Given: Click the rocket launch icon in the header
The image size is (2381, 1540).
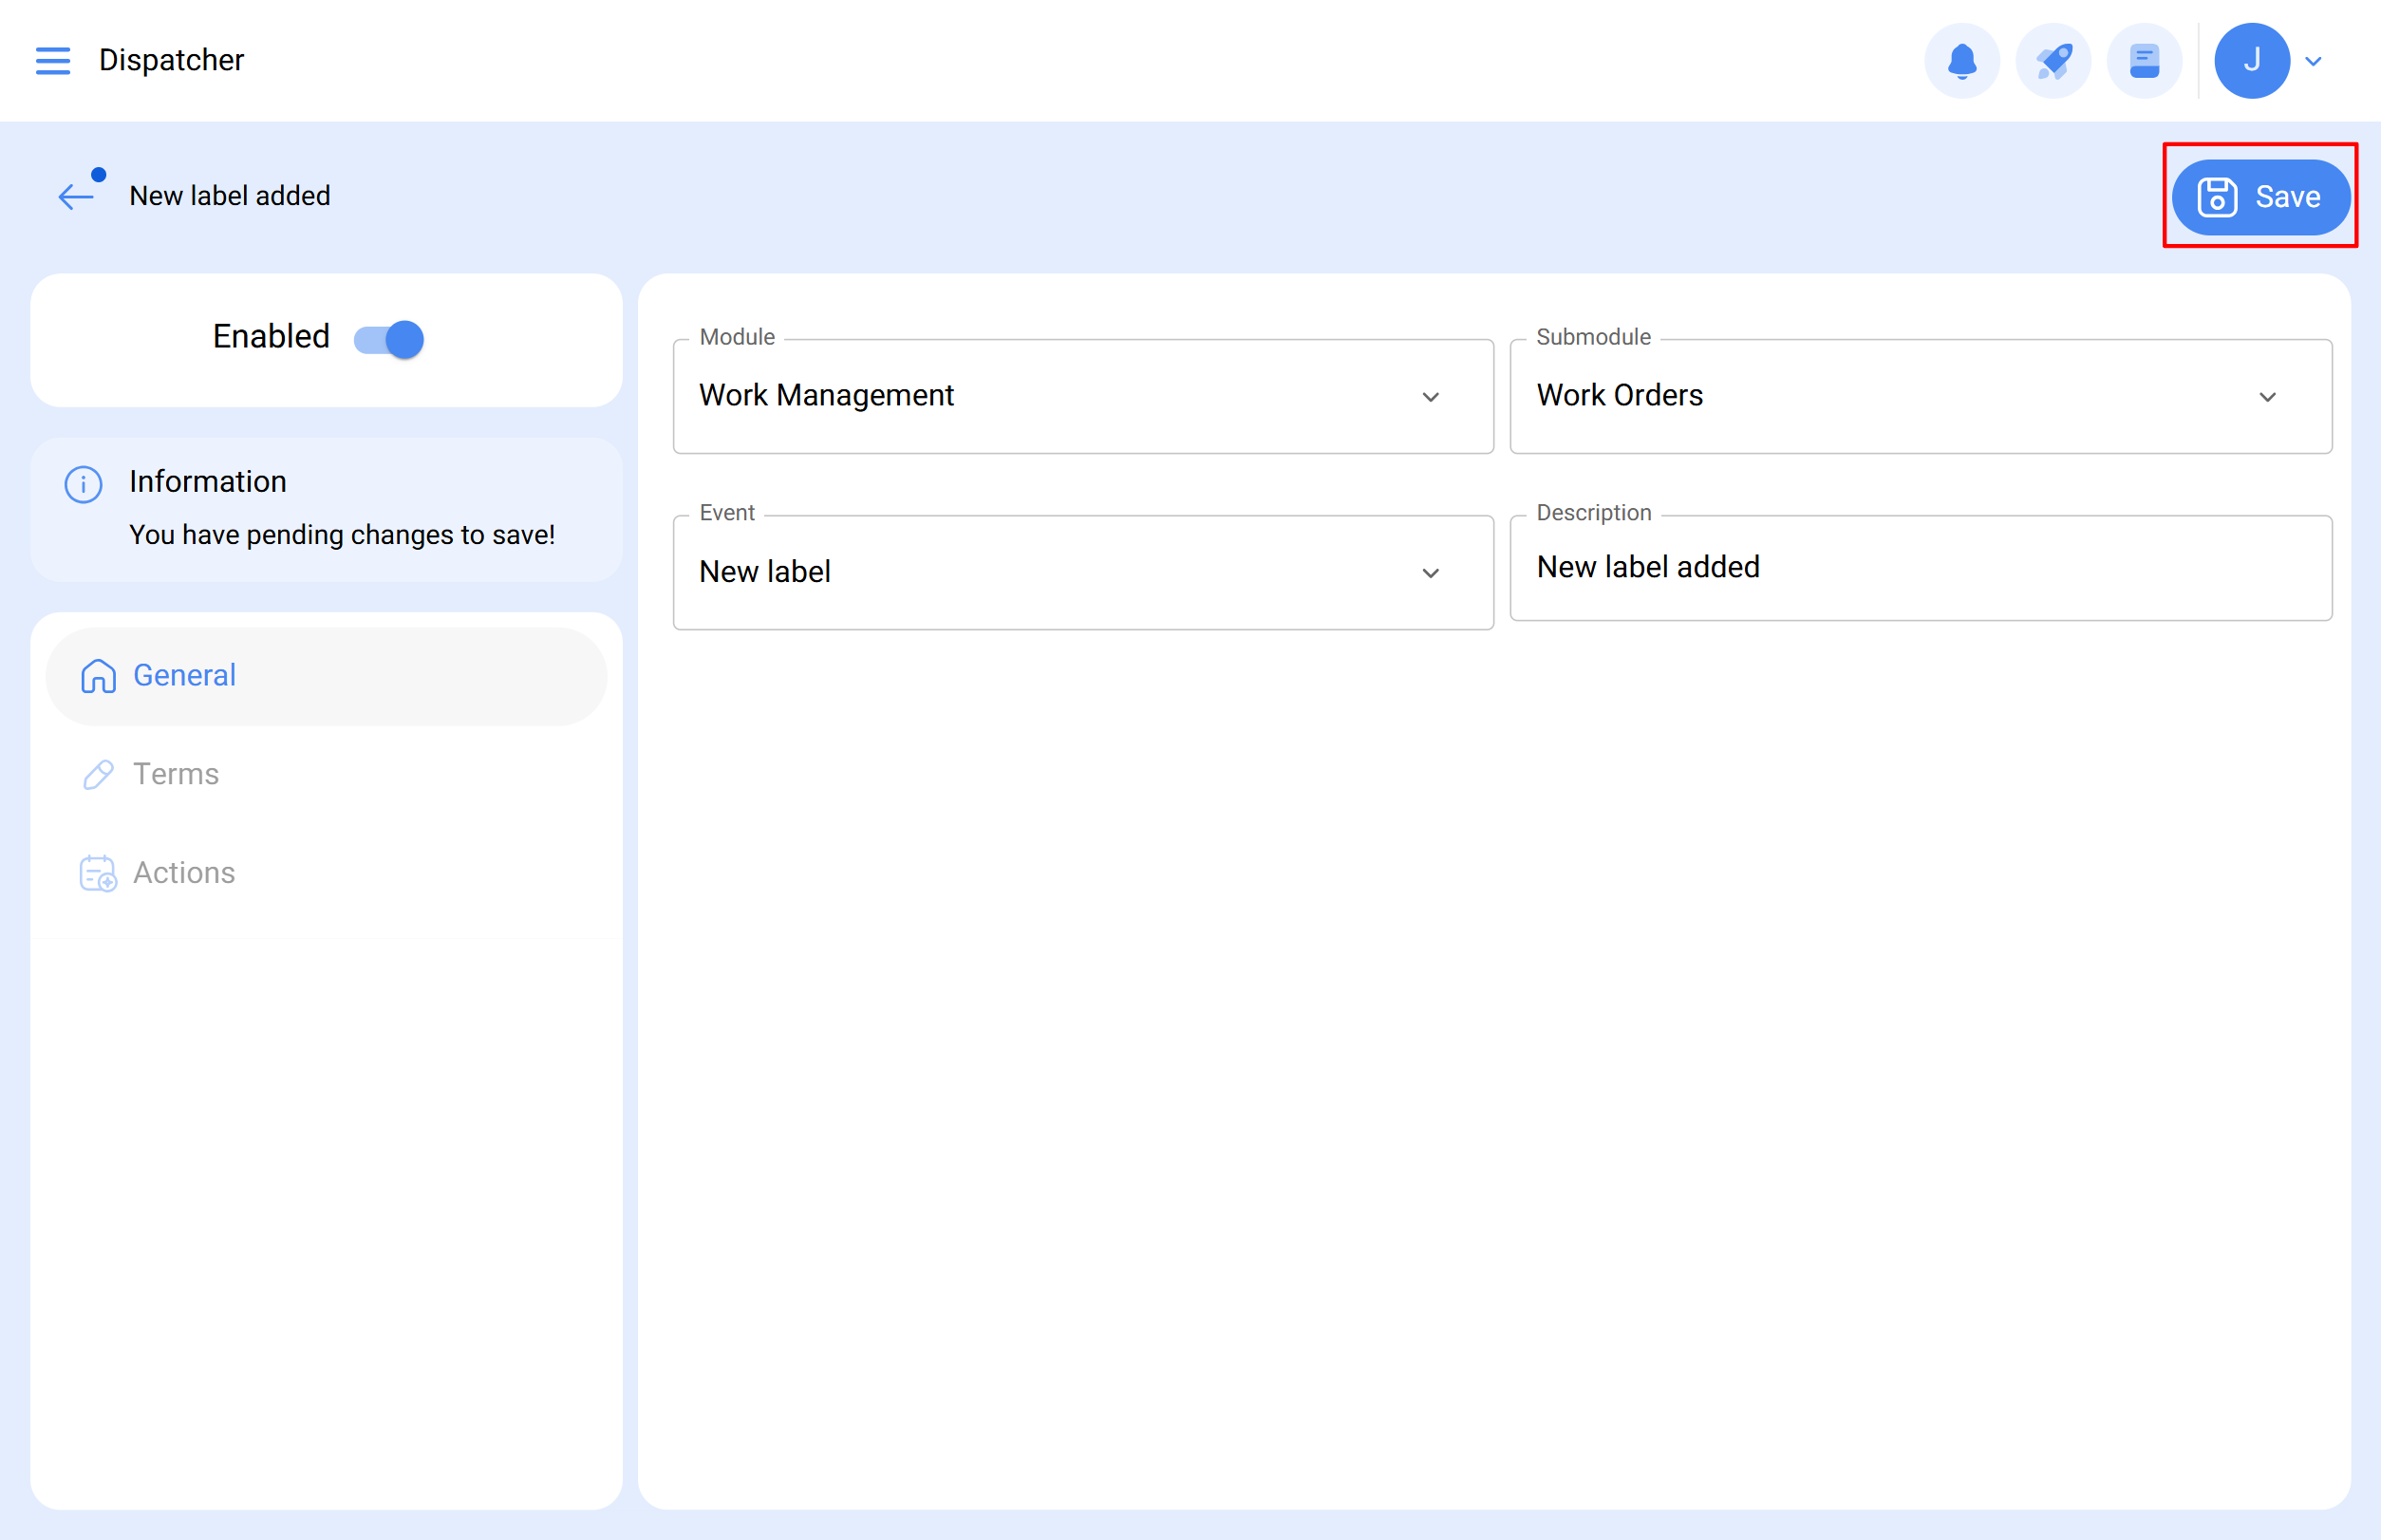Looking at the screenshot, I should click(2053, 60).
